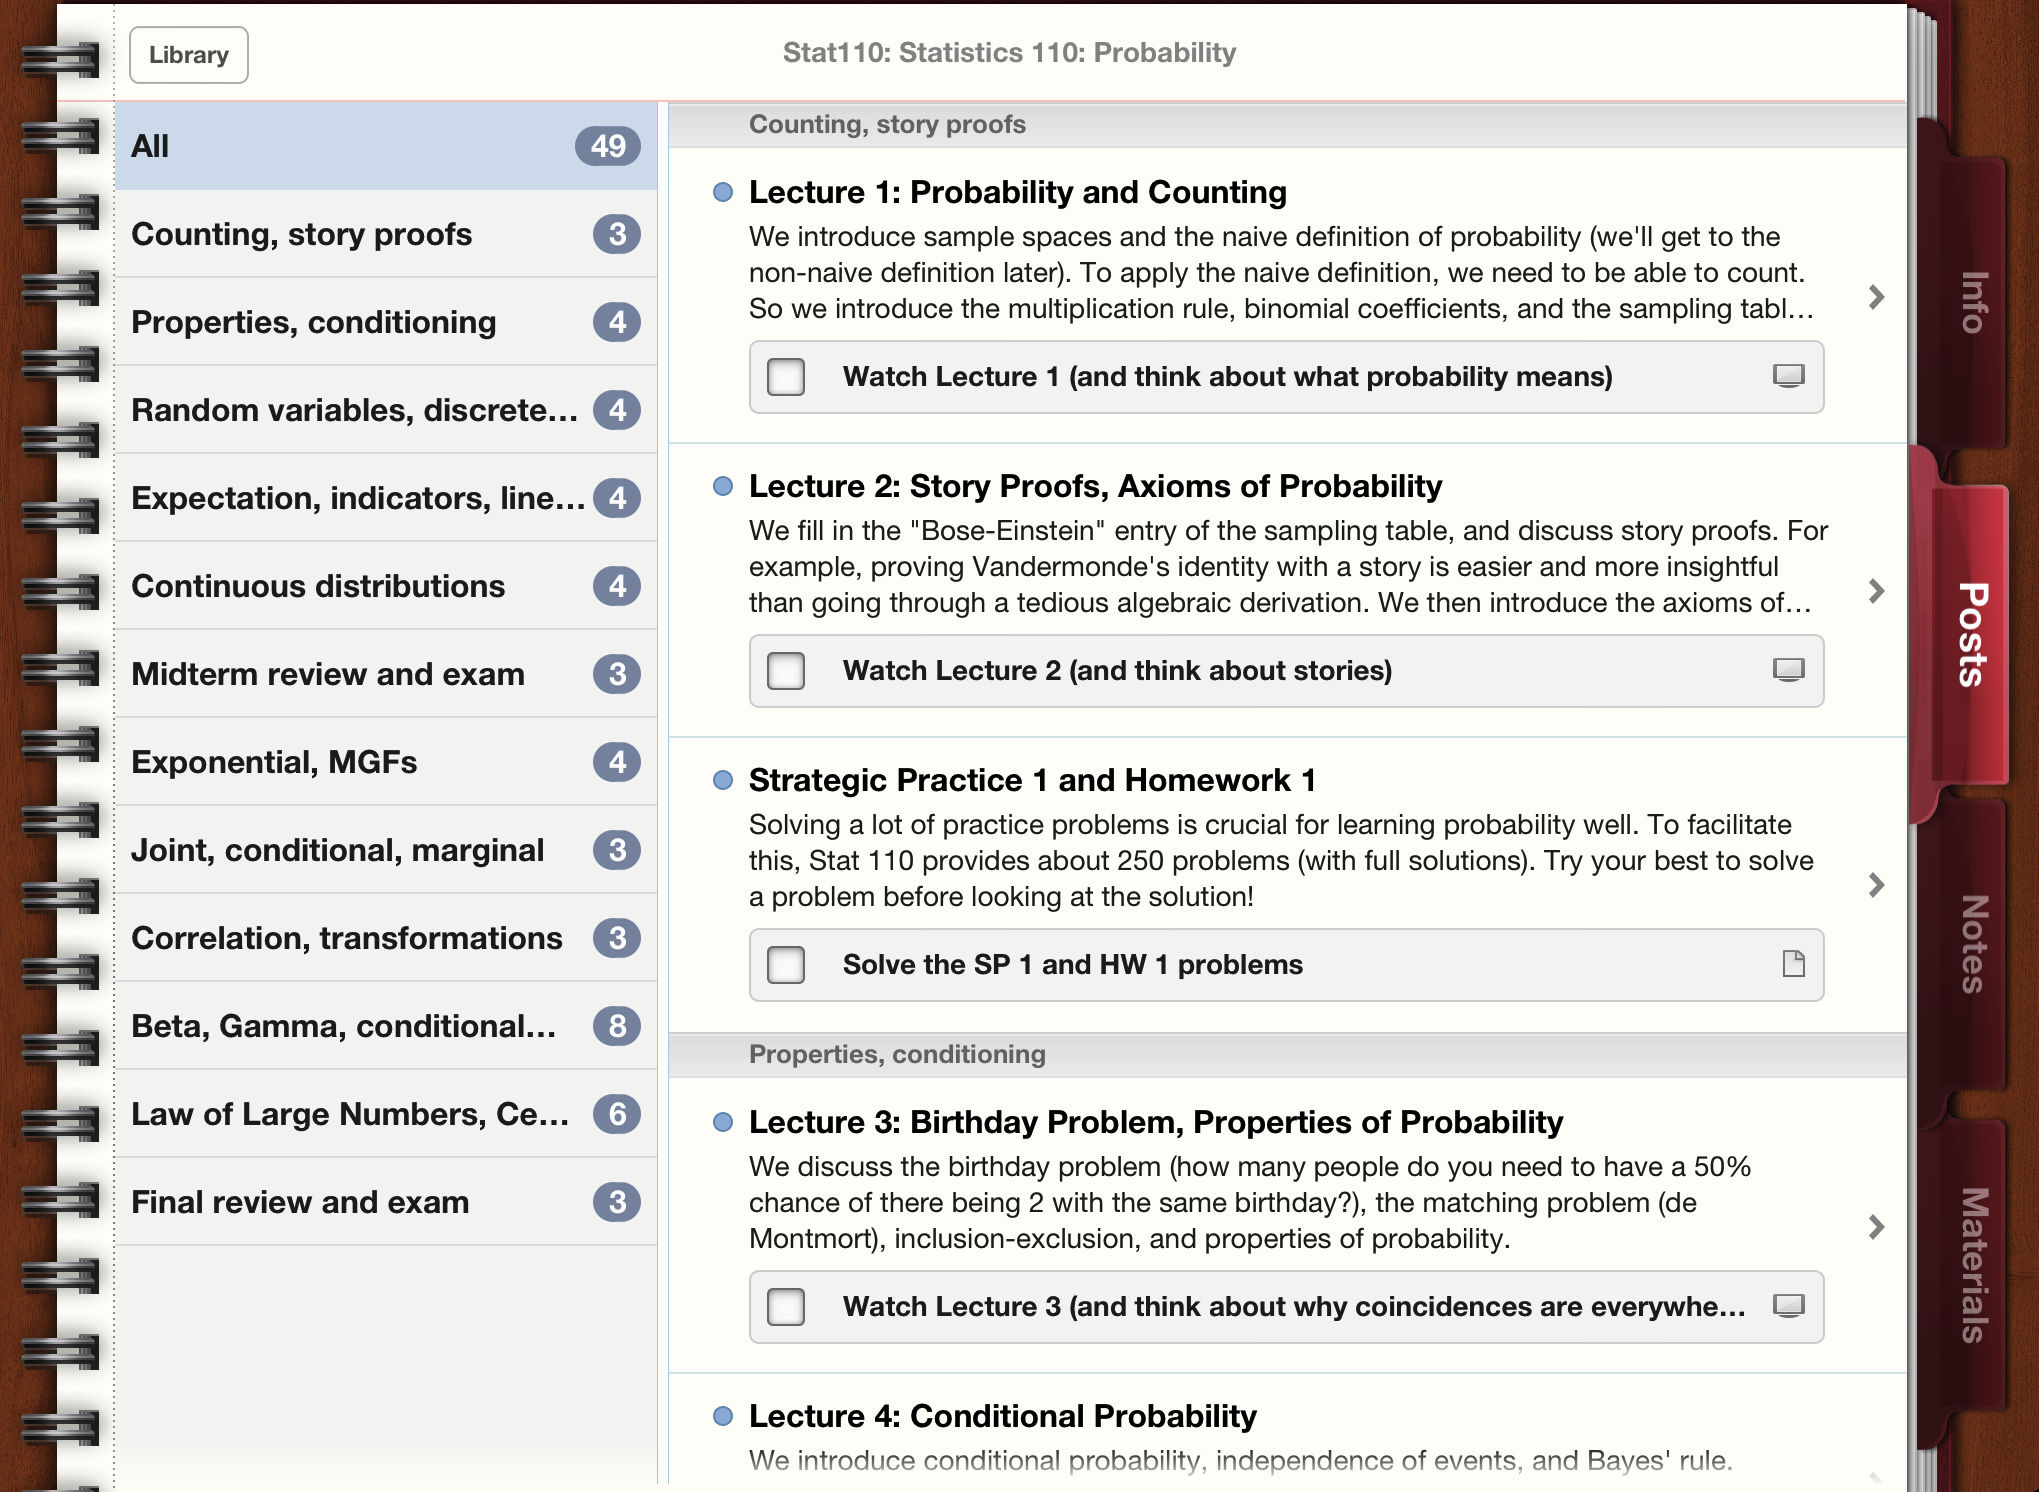Mark Solve the SP 1 and HW 1 done
Image resolution: width=2039 pixels, height=1492 pixels.
click(786, 965)
